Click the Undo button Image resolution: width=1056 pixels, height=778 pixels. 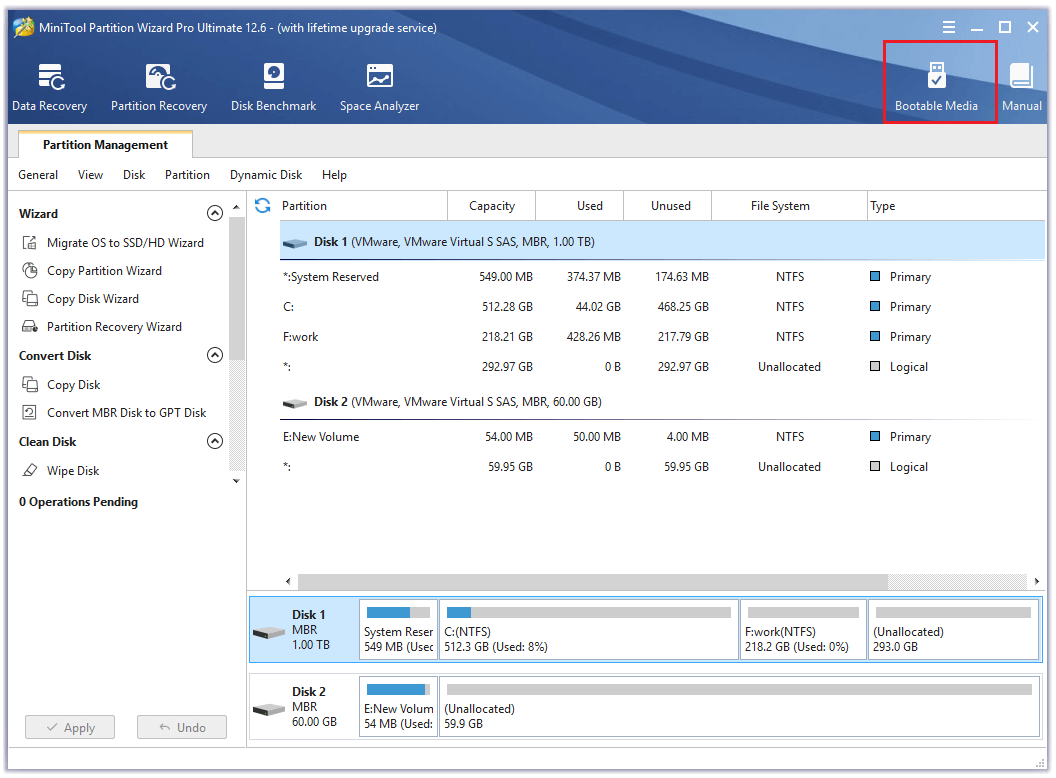(x=181, y=727)
